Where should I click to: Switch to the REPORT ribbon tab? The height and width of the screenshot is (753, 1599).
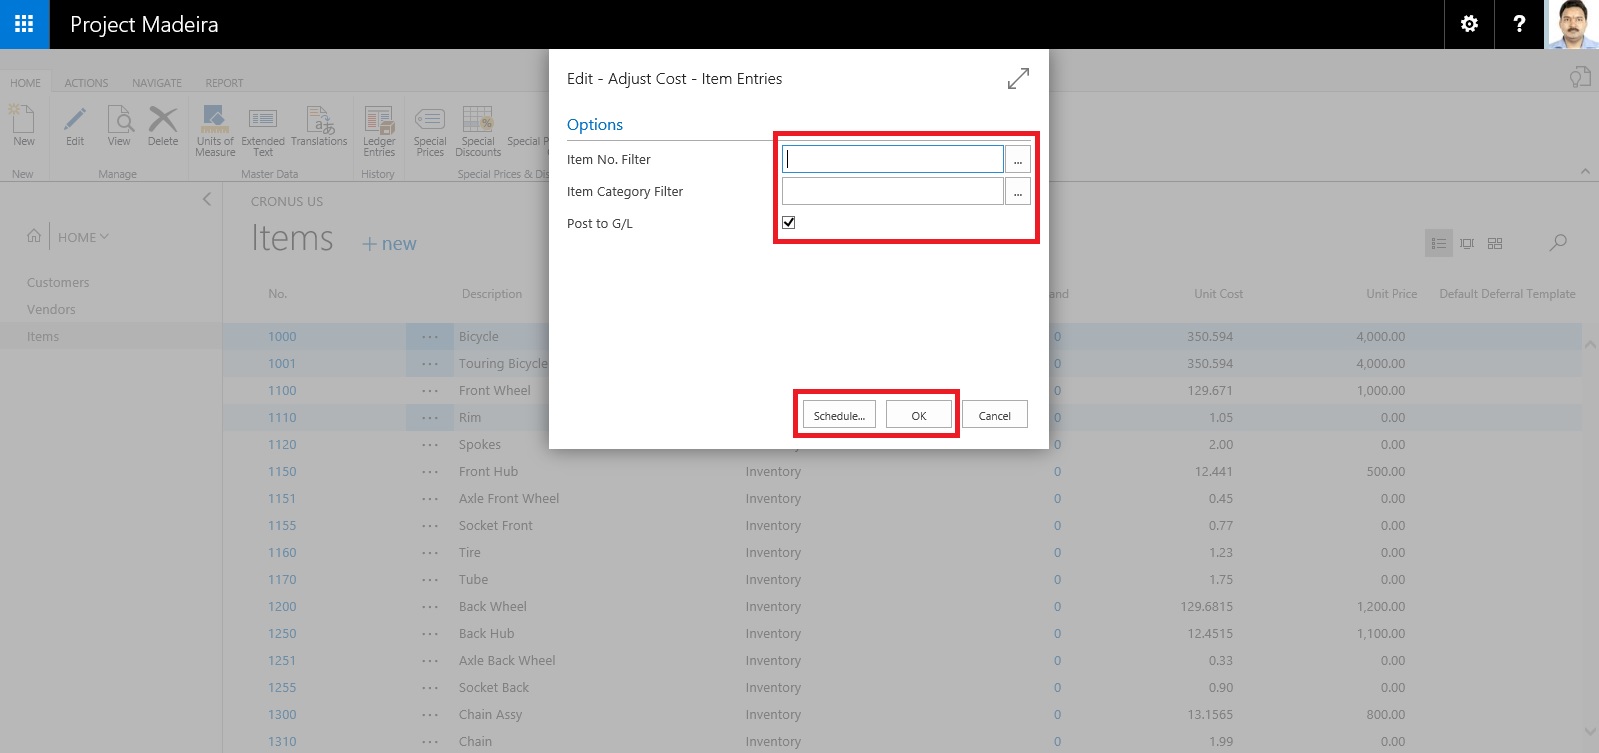[224, 83]
